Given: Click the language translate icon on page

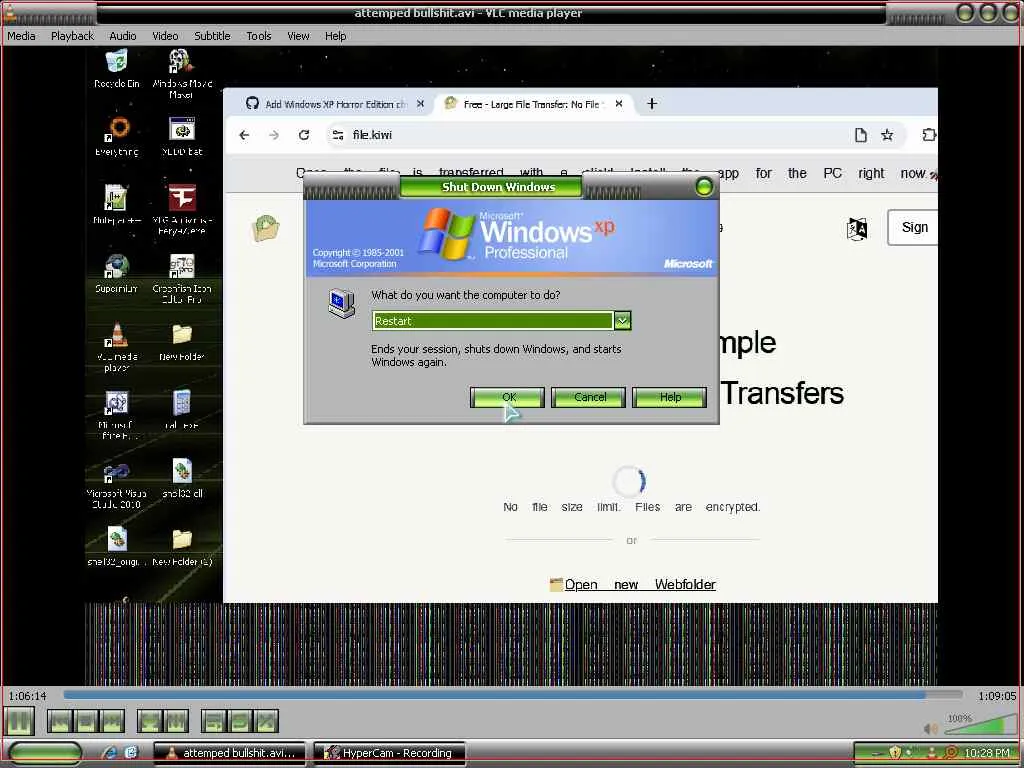Looking at the screenshot, I should 857,229.
